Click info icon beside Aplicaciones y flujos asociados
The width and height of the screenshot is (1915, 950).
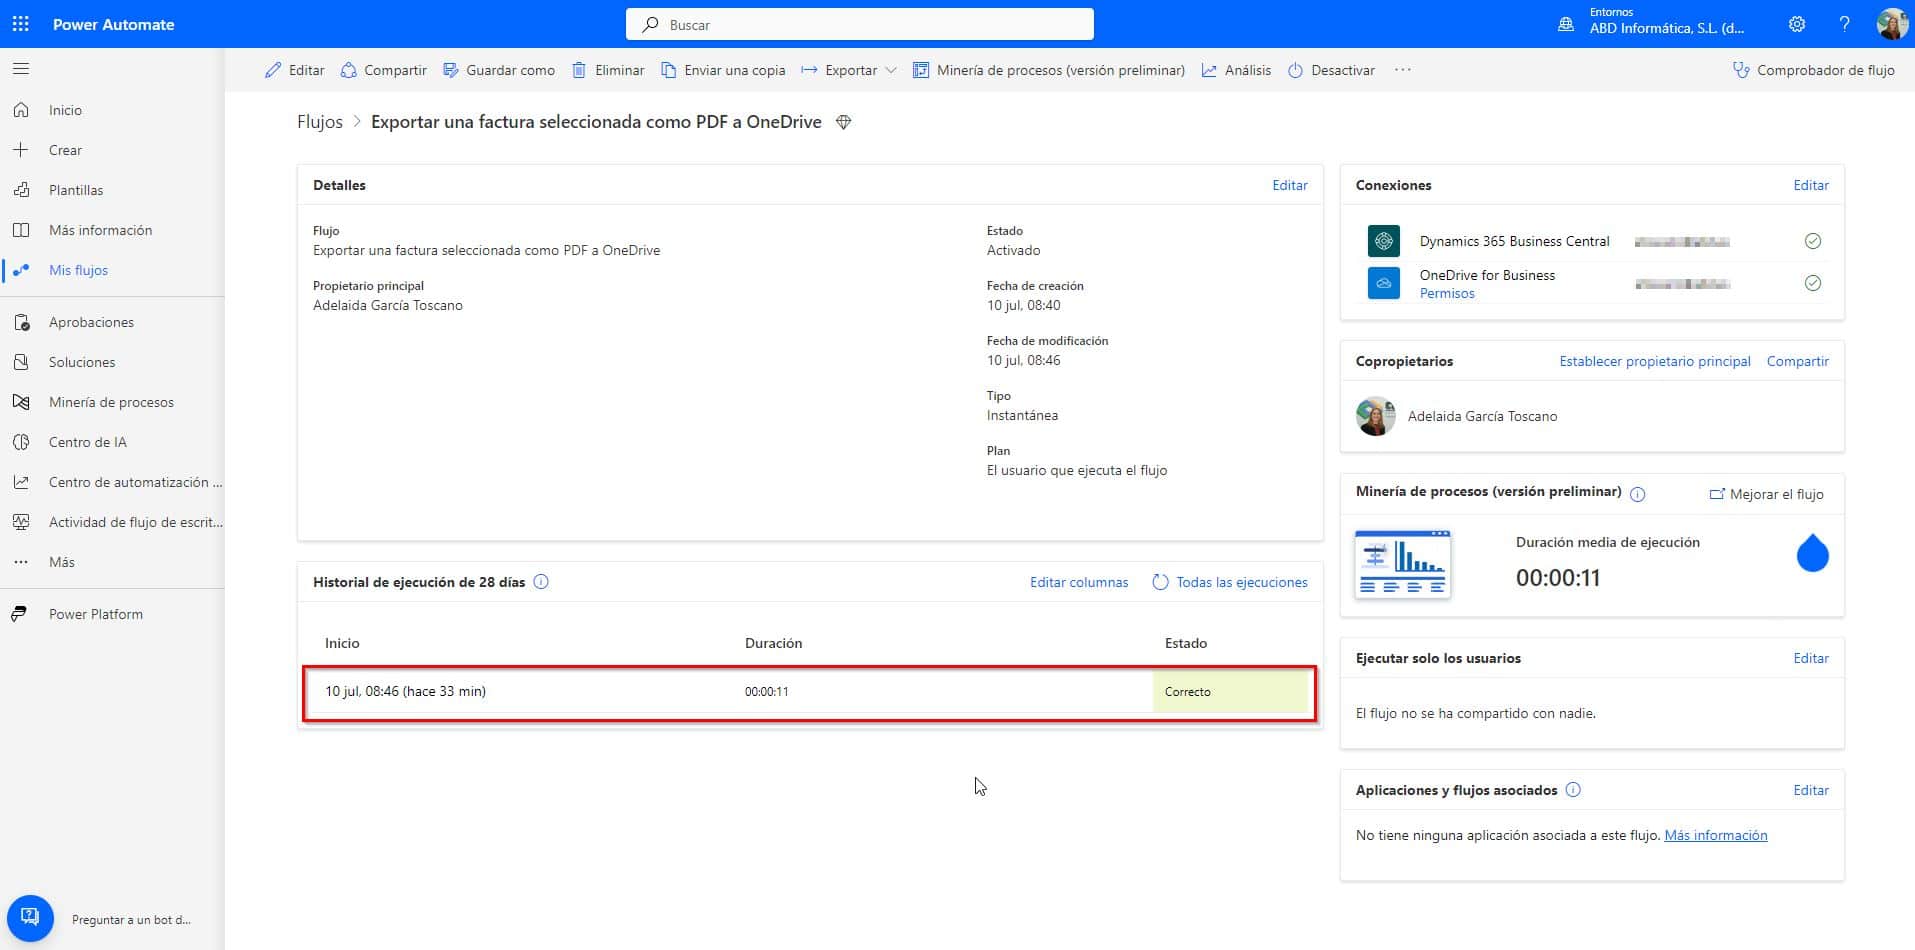[x=1573, y=790]
